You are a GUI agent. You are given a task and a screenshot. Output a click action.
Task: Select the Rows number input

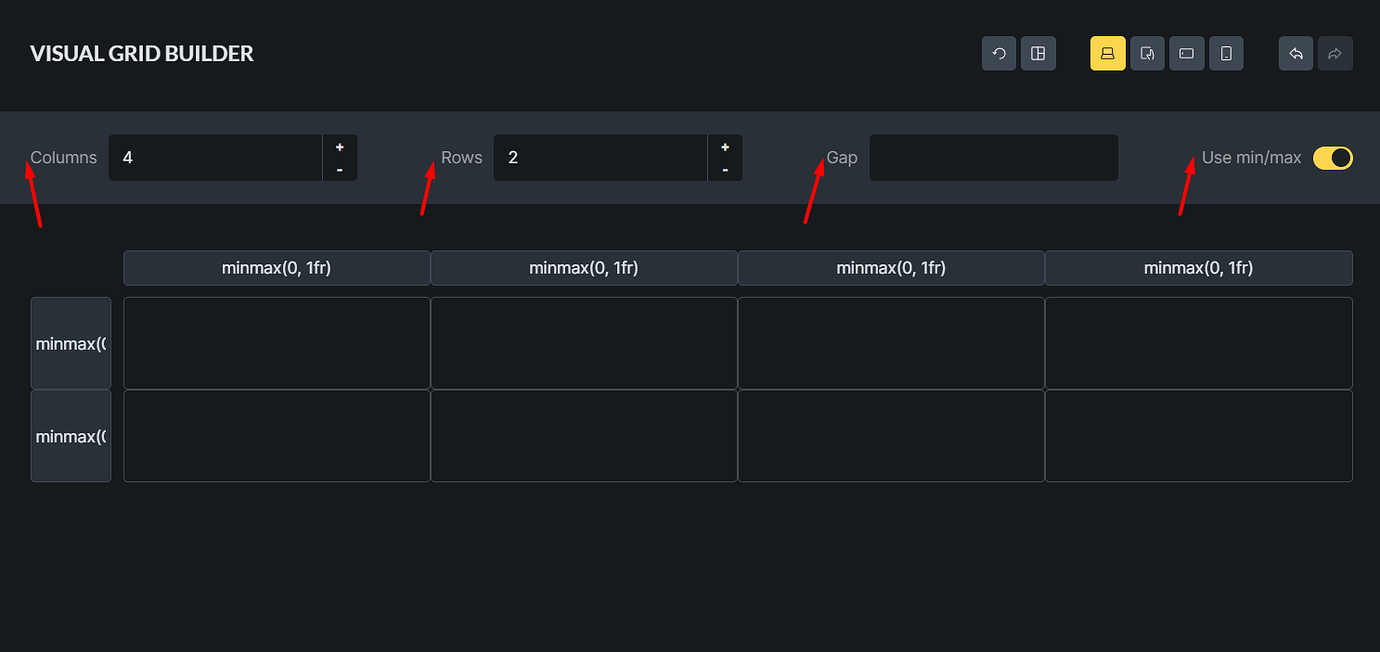pyautogui.click(x=600, y=157)
